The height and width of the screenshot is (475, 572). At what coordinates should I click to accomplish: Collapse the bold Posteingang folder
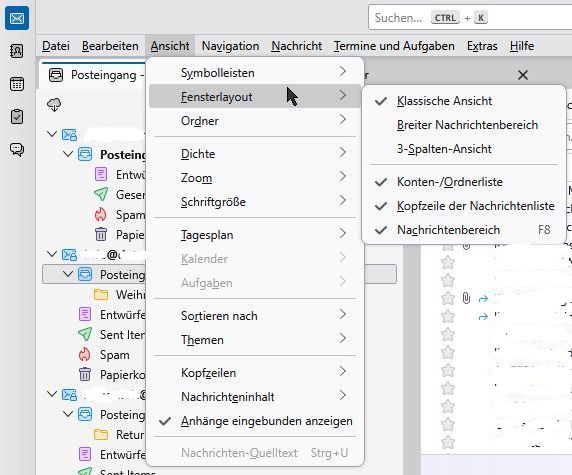[x=68, y=154]
